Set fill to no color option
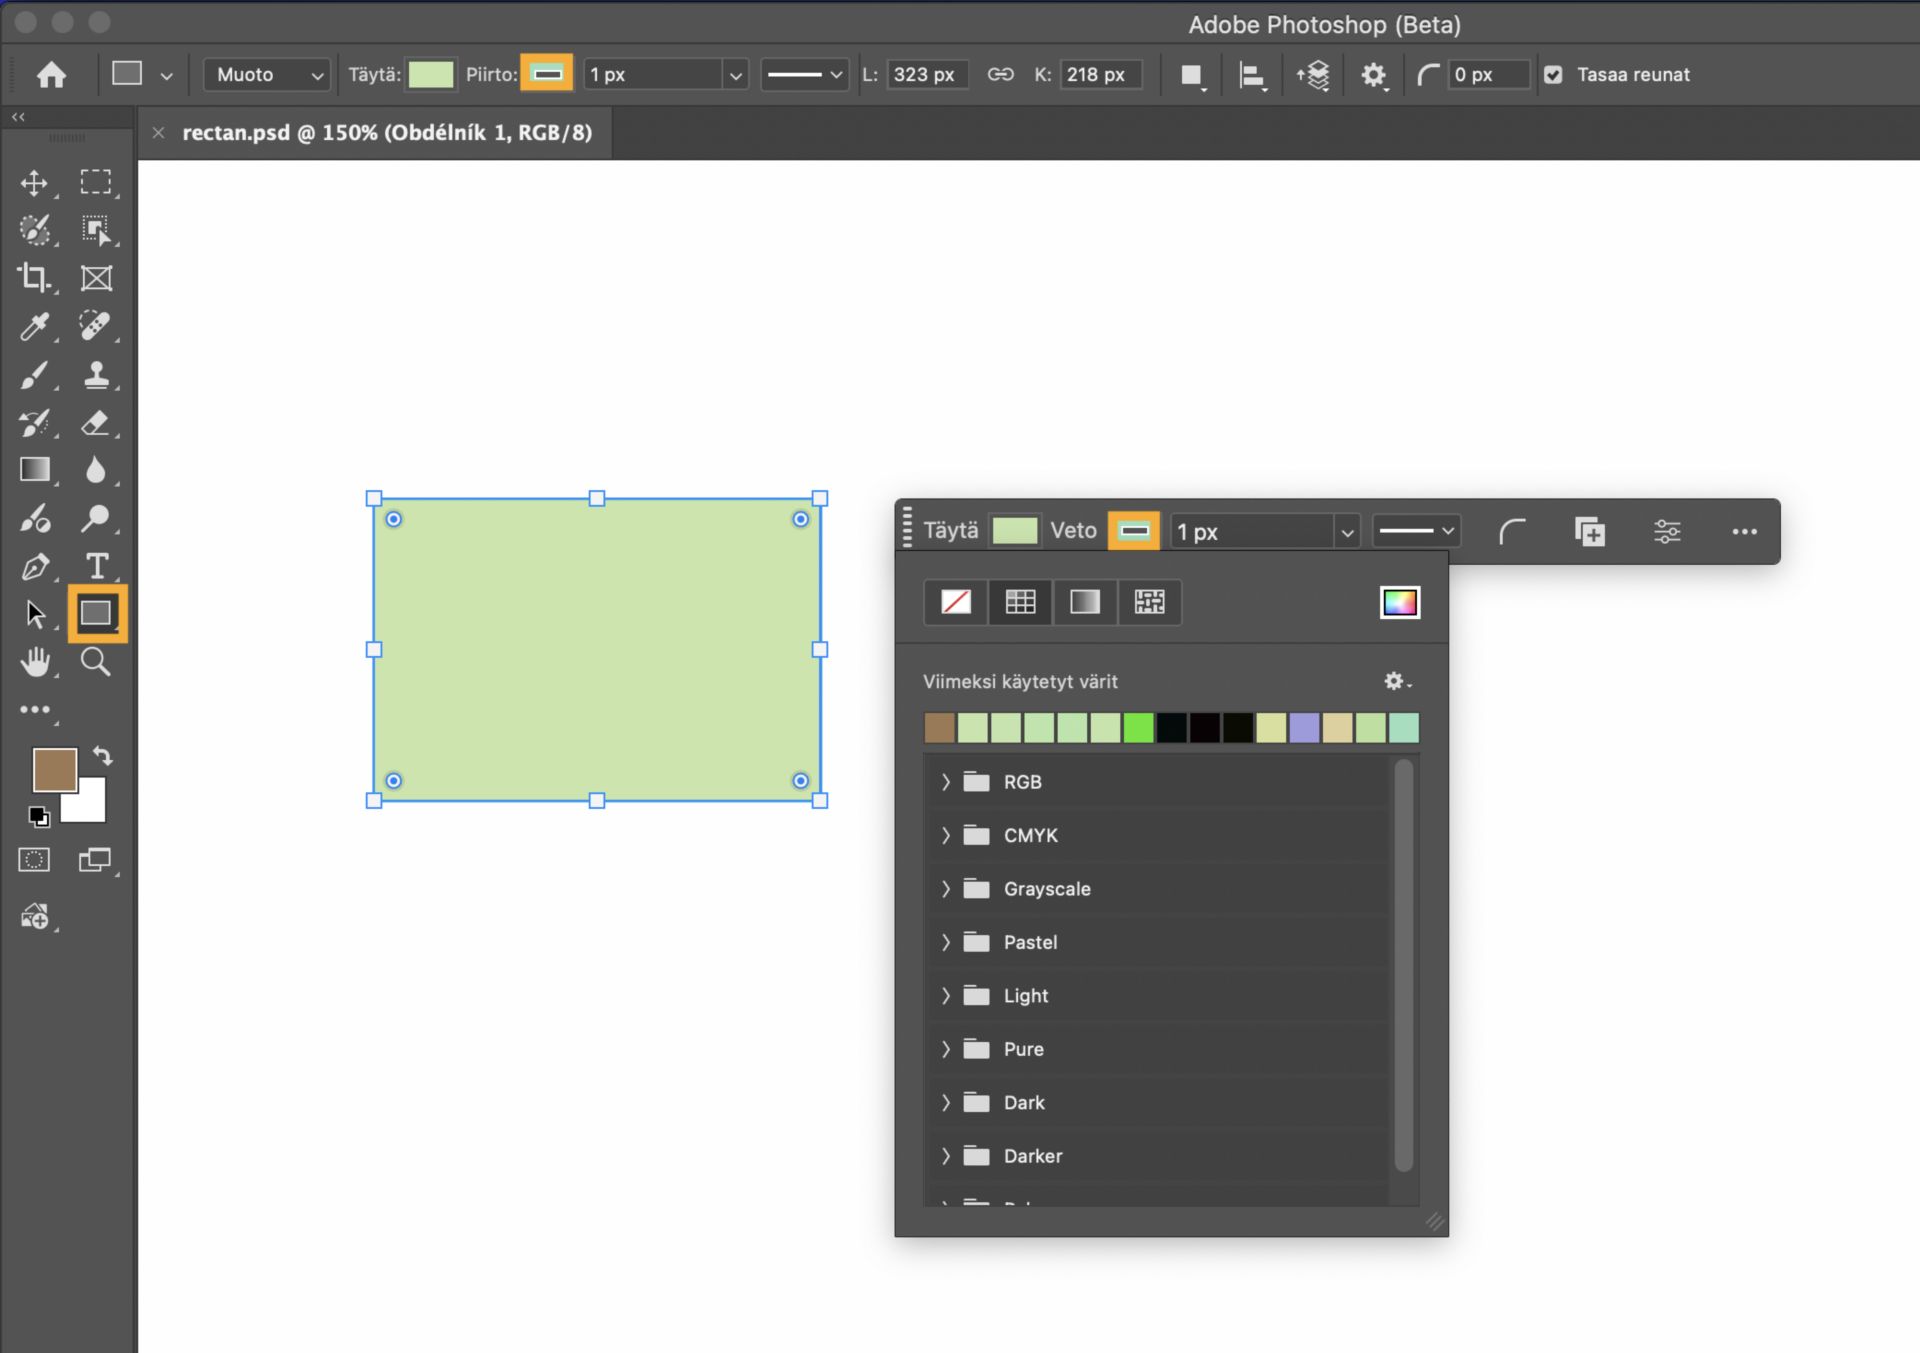This screenshot has height=1353, width=1920. click(956, 602)
